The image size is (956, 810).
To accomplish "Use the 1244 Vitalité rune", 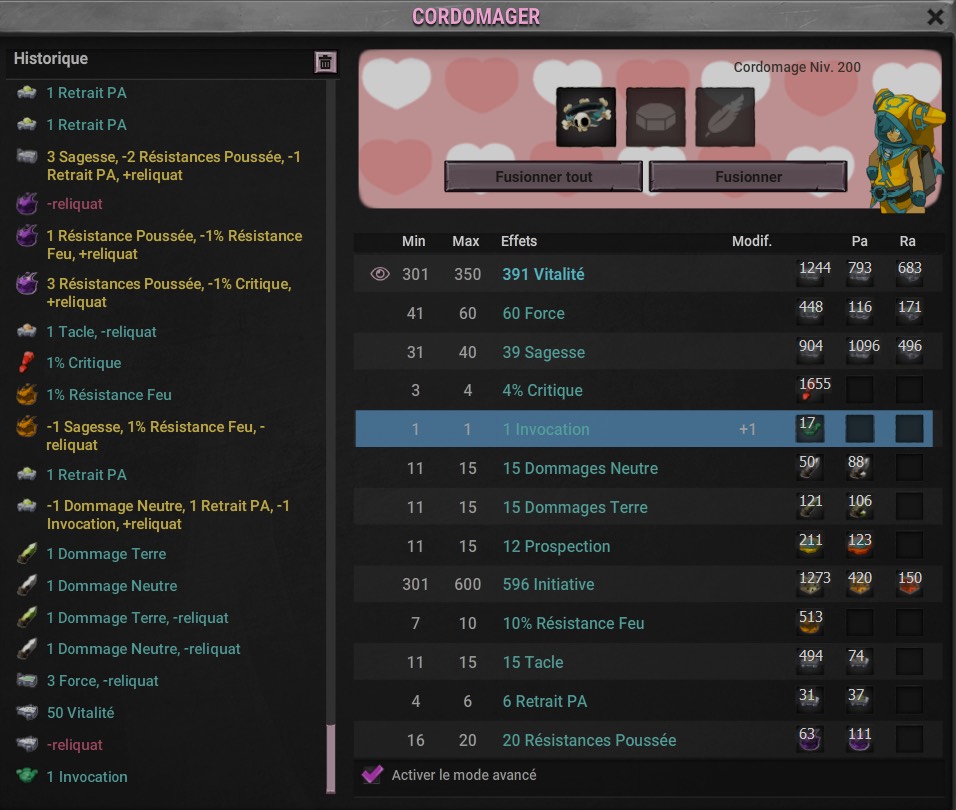I will (811, 274).
